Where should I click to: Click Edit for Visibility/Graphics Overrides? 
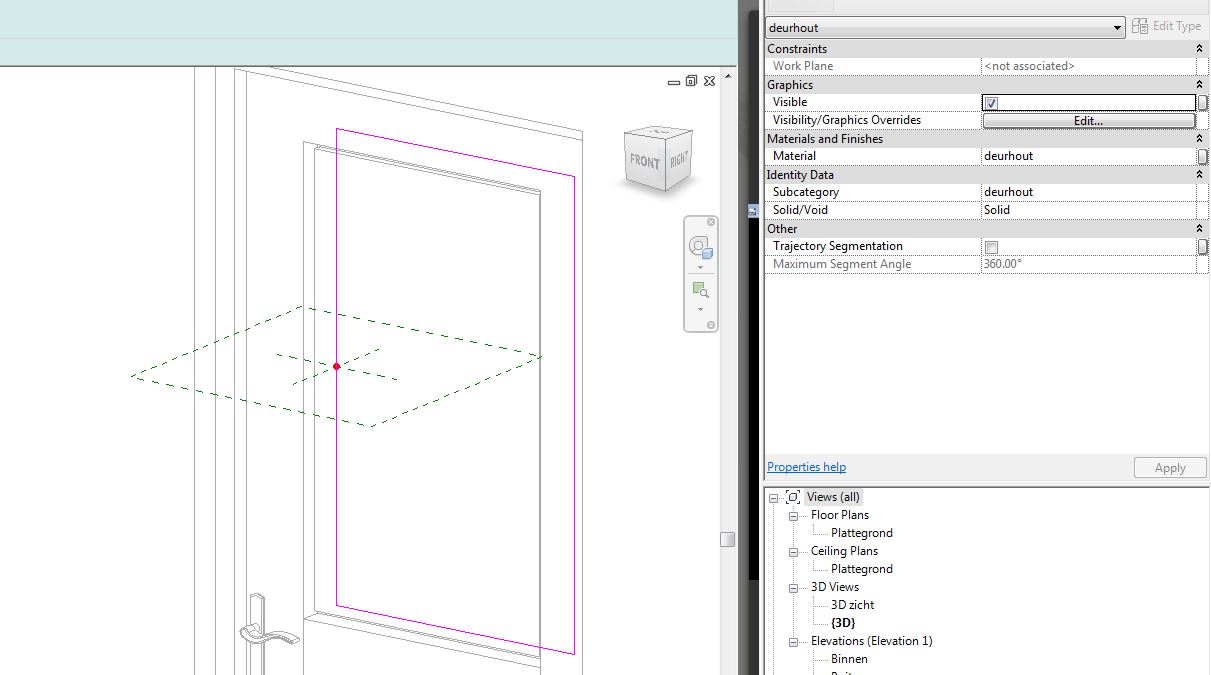tap(1088, 120)
